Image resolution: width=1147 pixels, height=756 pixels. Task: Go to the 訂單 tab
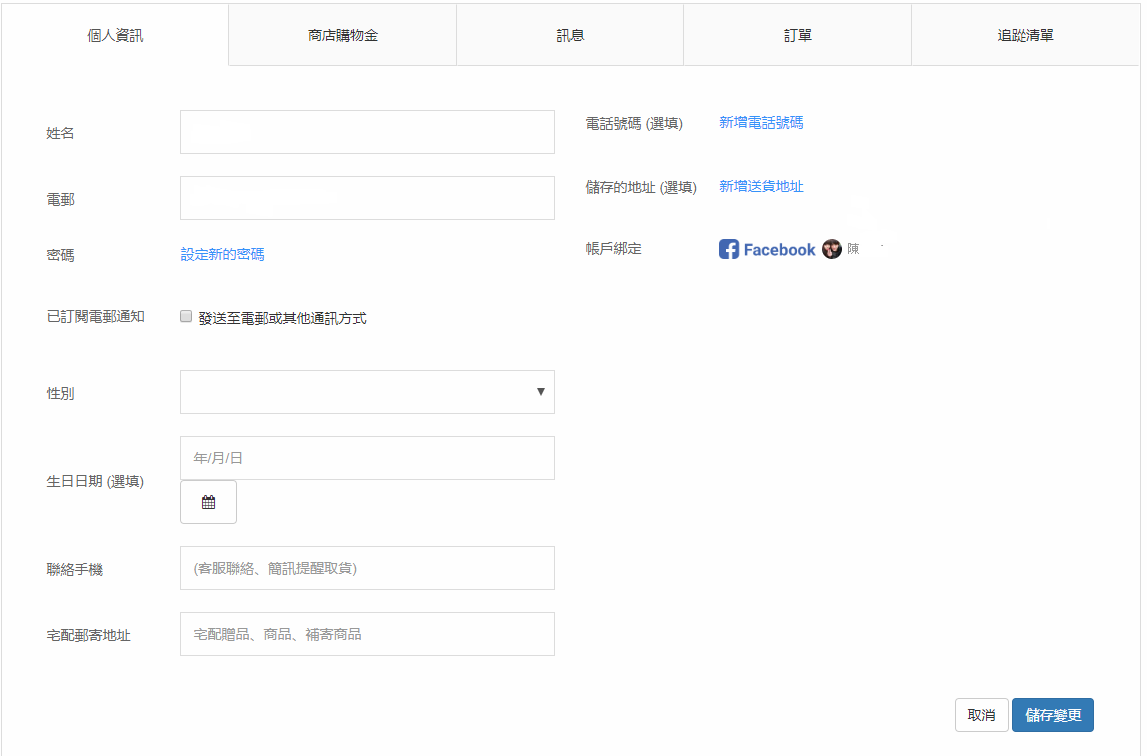coord(797,35)
